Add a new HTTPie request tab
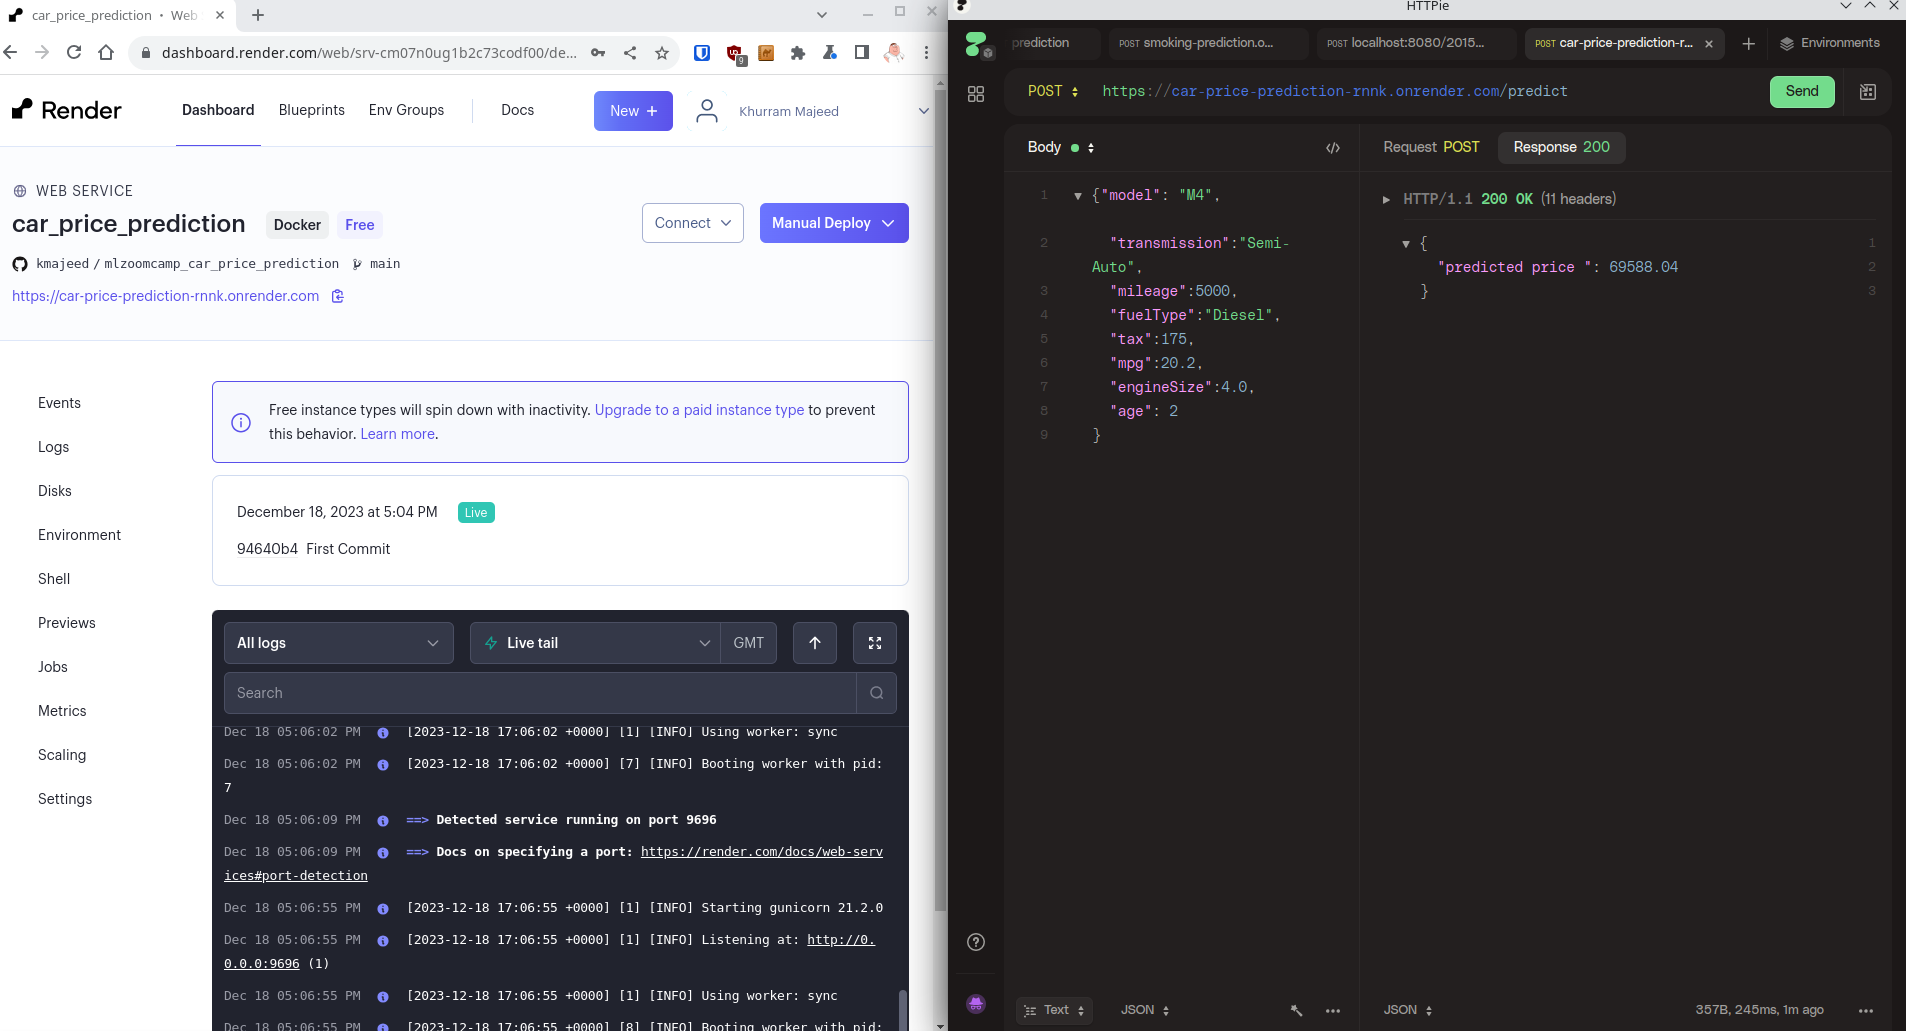 tap(1749, 44)
